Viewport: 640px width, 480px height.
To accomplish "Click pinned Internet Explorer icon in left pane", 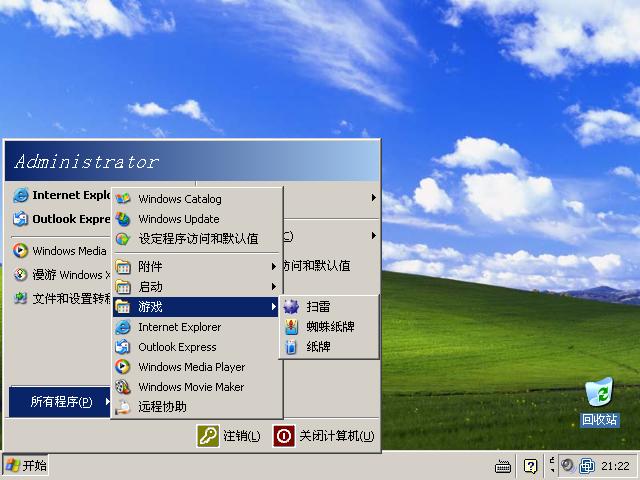I will click(x=20, y=196).
